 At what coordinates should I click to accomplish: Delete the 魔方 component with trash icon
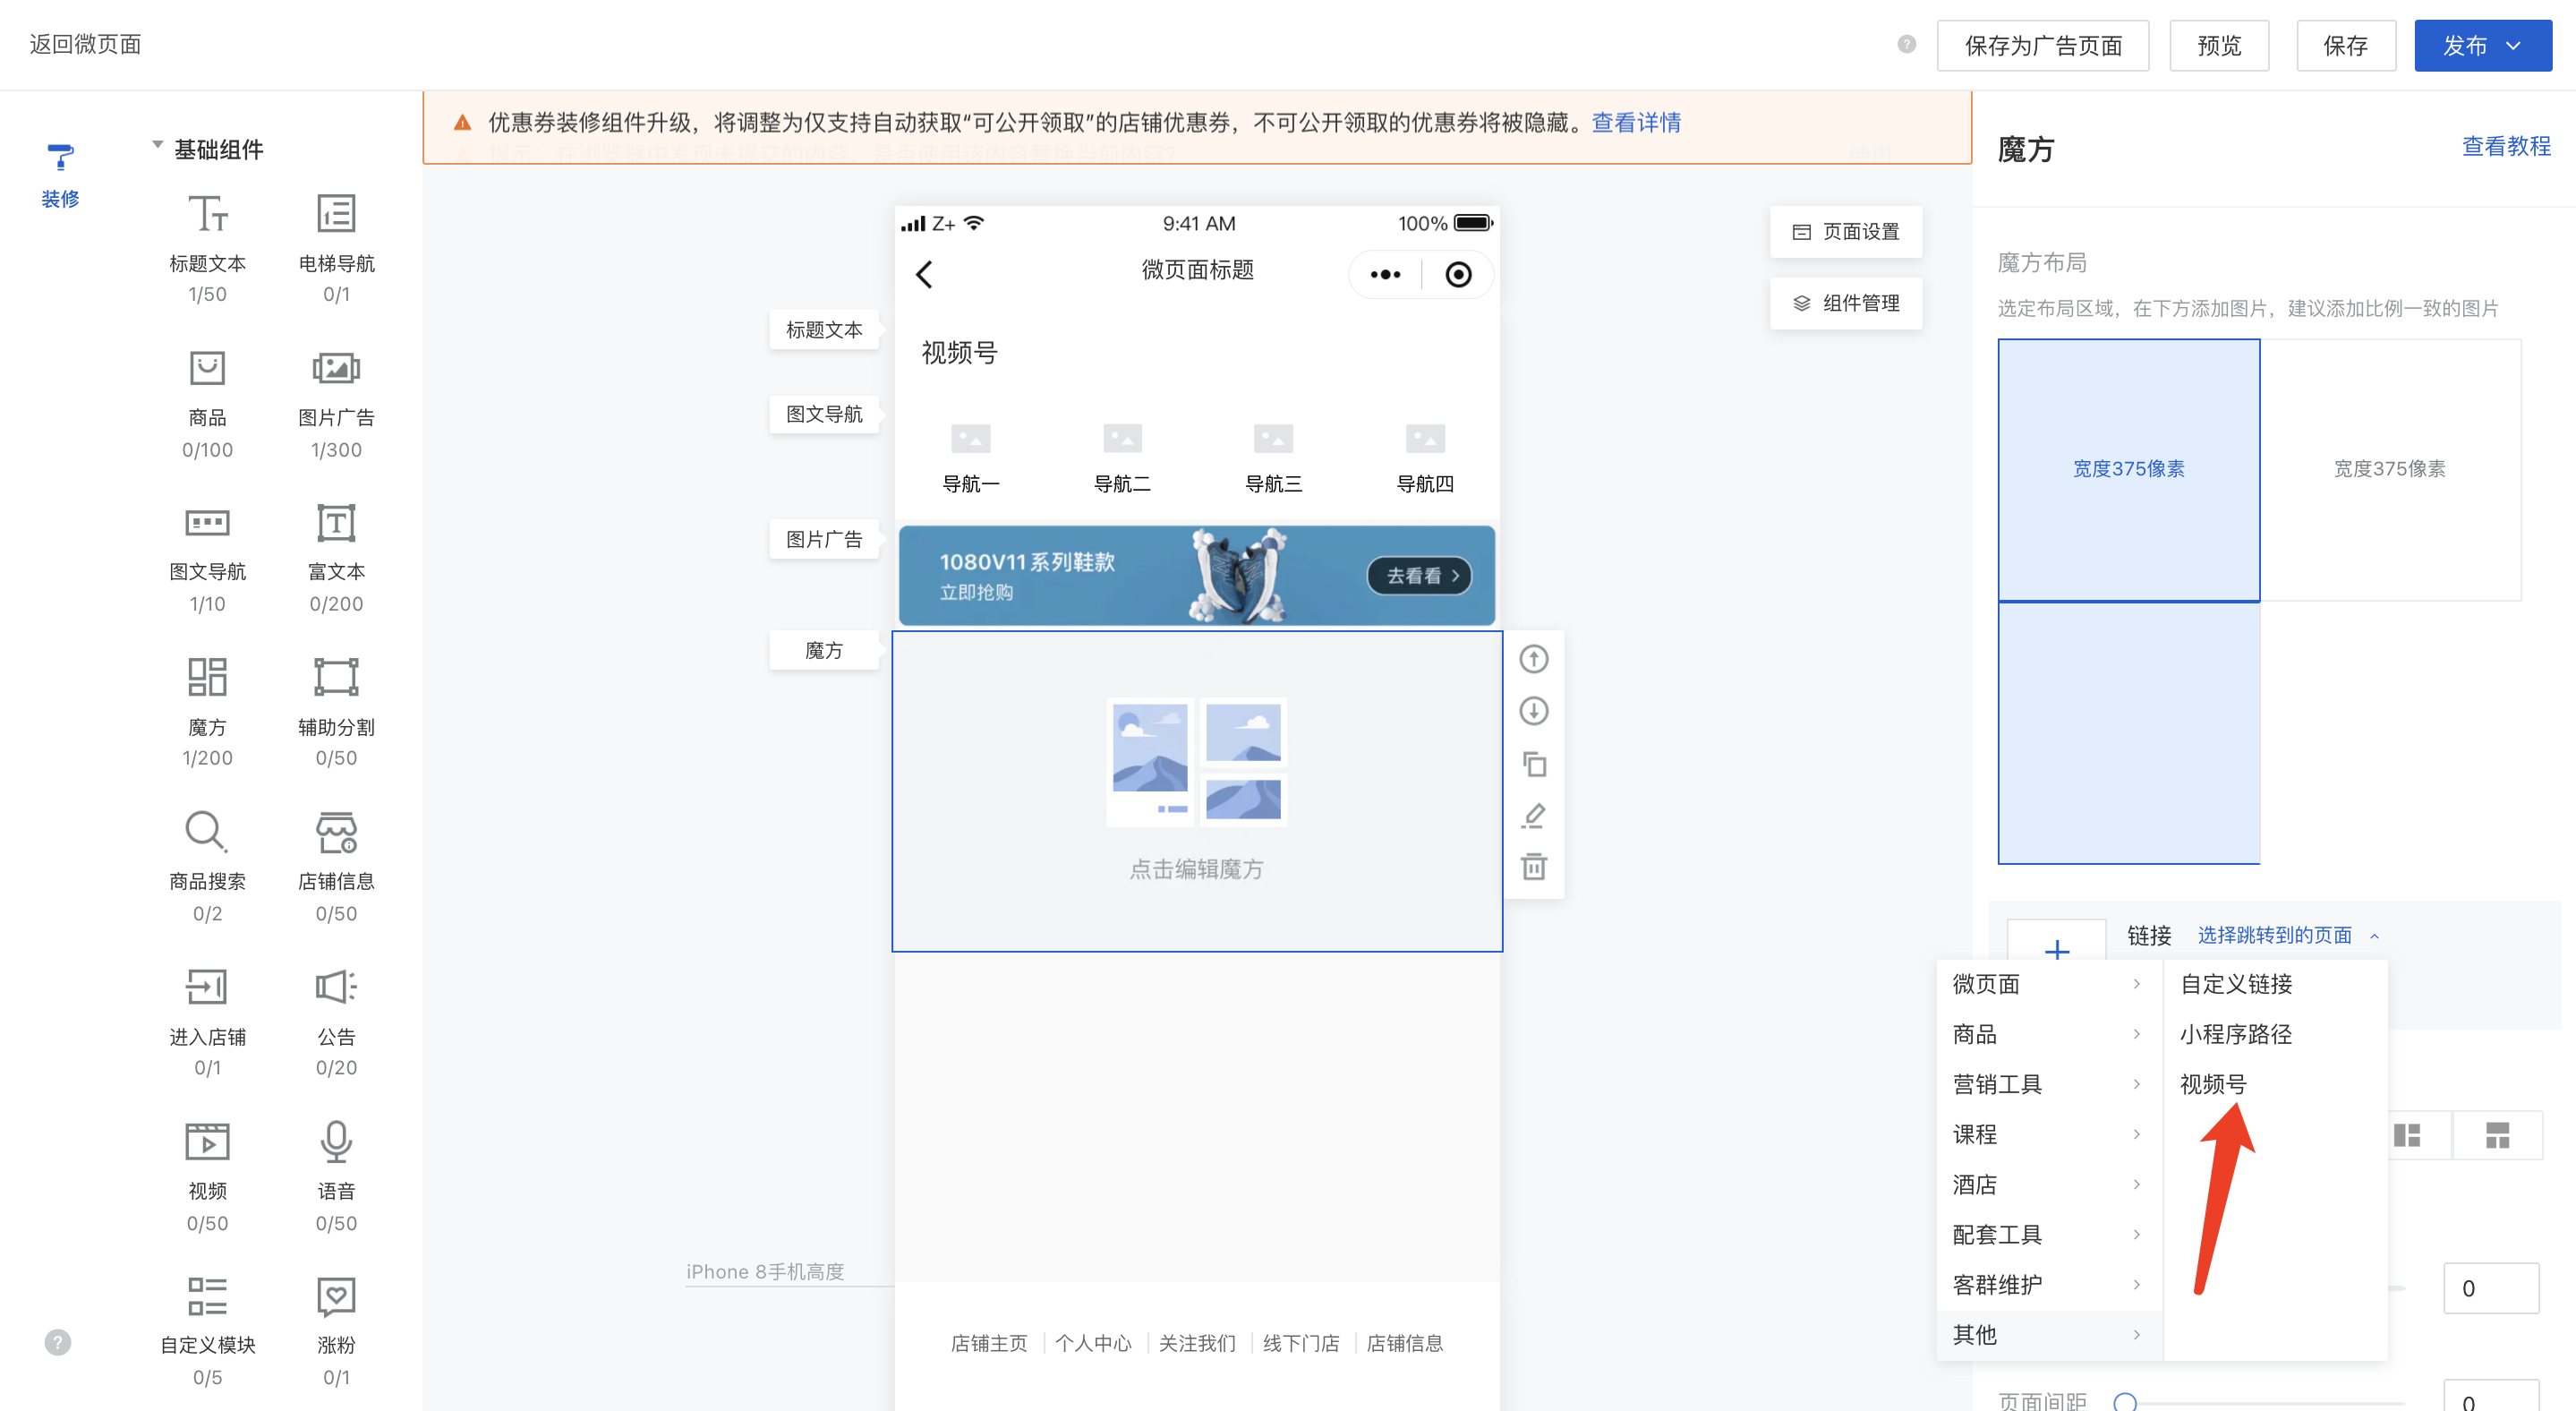pyautogui.click(x=1533, y=866)
